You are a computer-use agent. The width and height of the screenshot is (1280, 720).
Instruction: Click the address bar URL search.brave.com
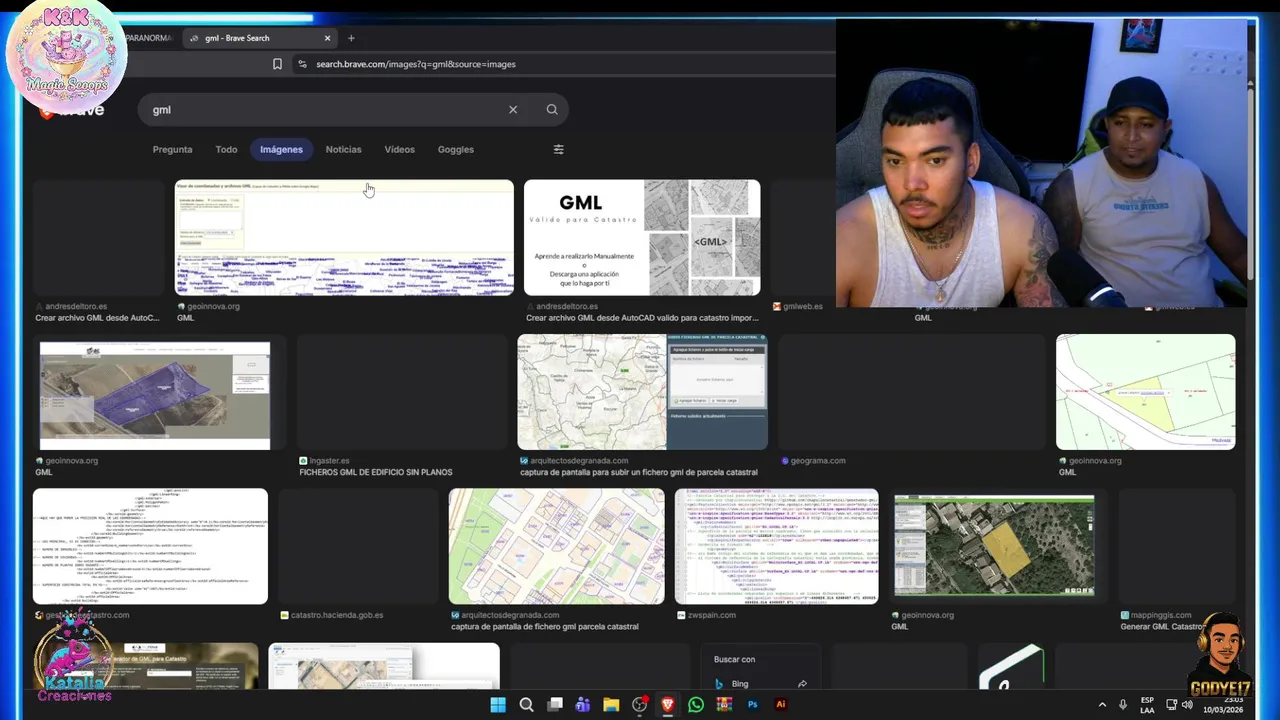click(x=416, y=64)
